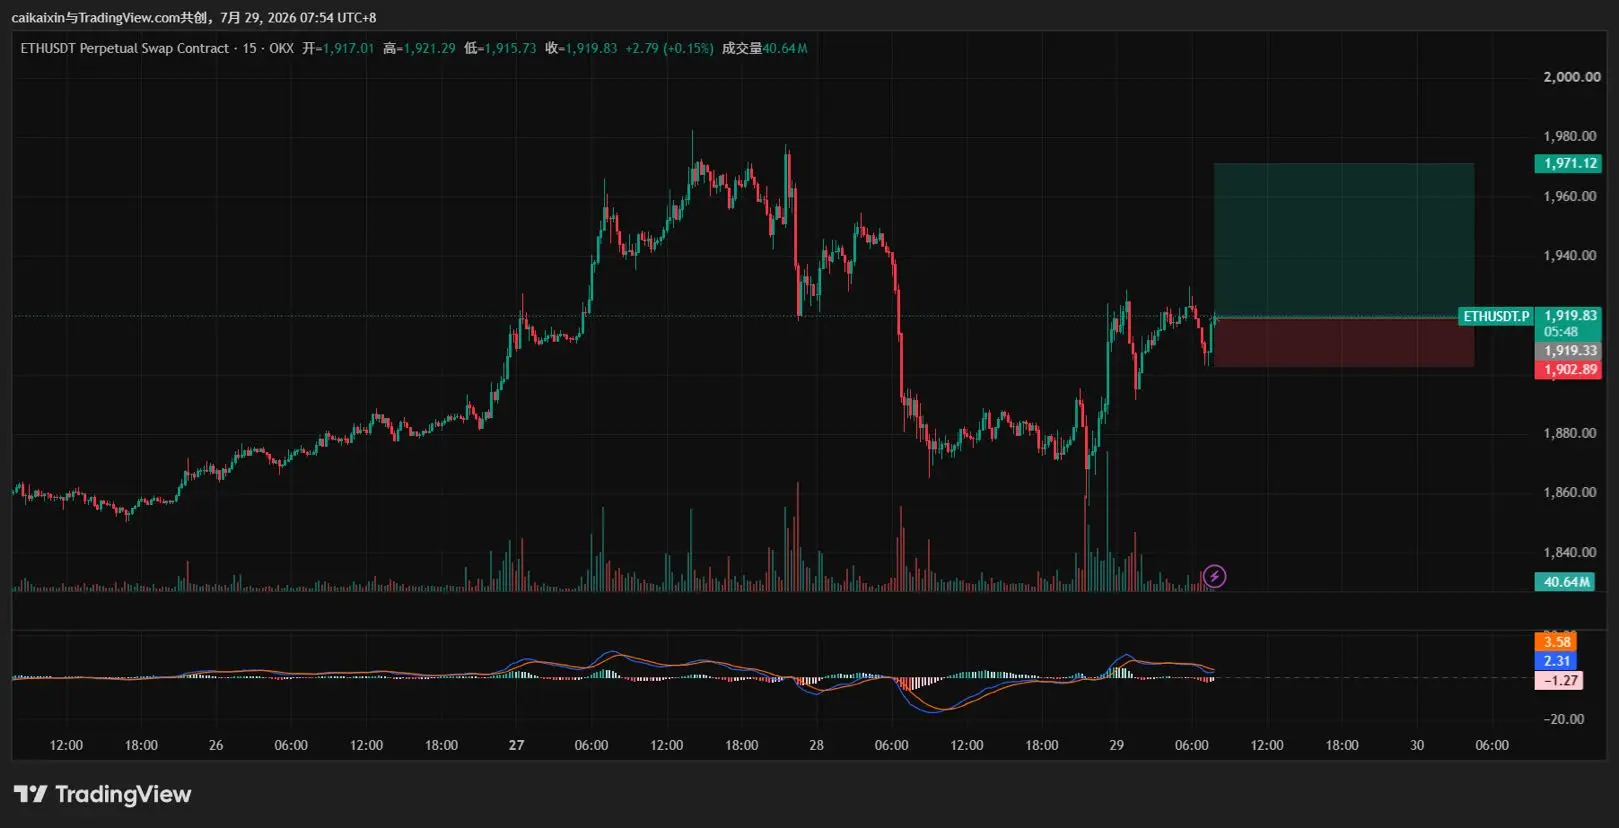This screenshot has height=828, width=1619.
Task: Click the red stop-loss risk zone
Action: pyautogui.click(x=1343, y=342)
